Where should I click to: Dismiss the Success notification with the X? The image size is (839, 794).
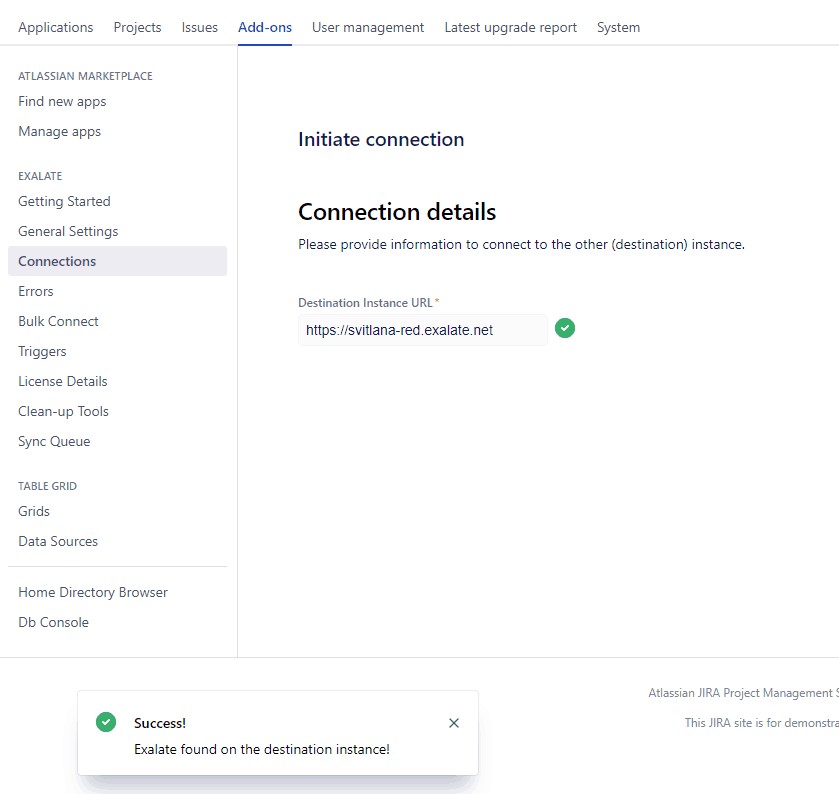[x=454, y=723]
